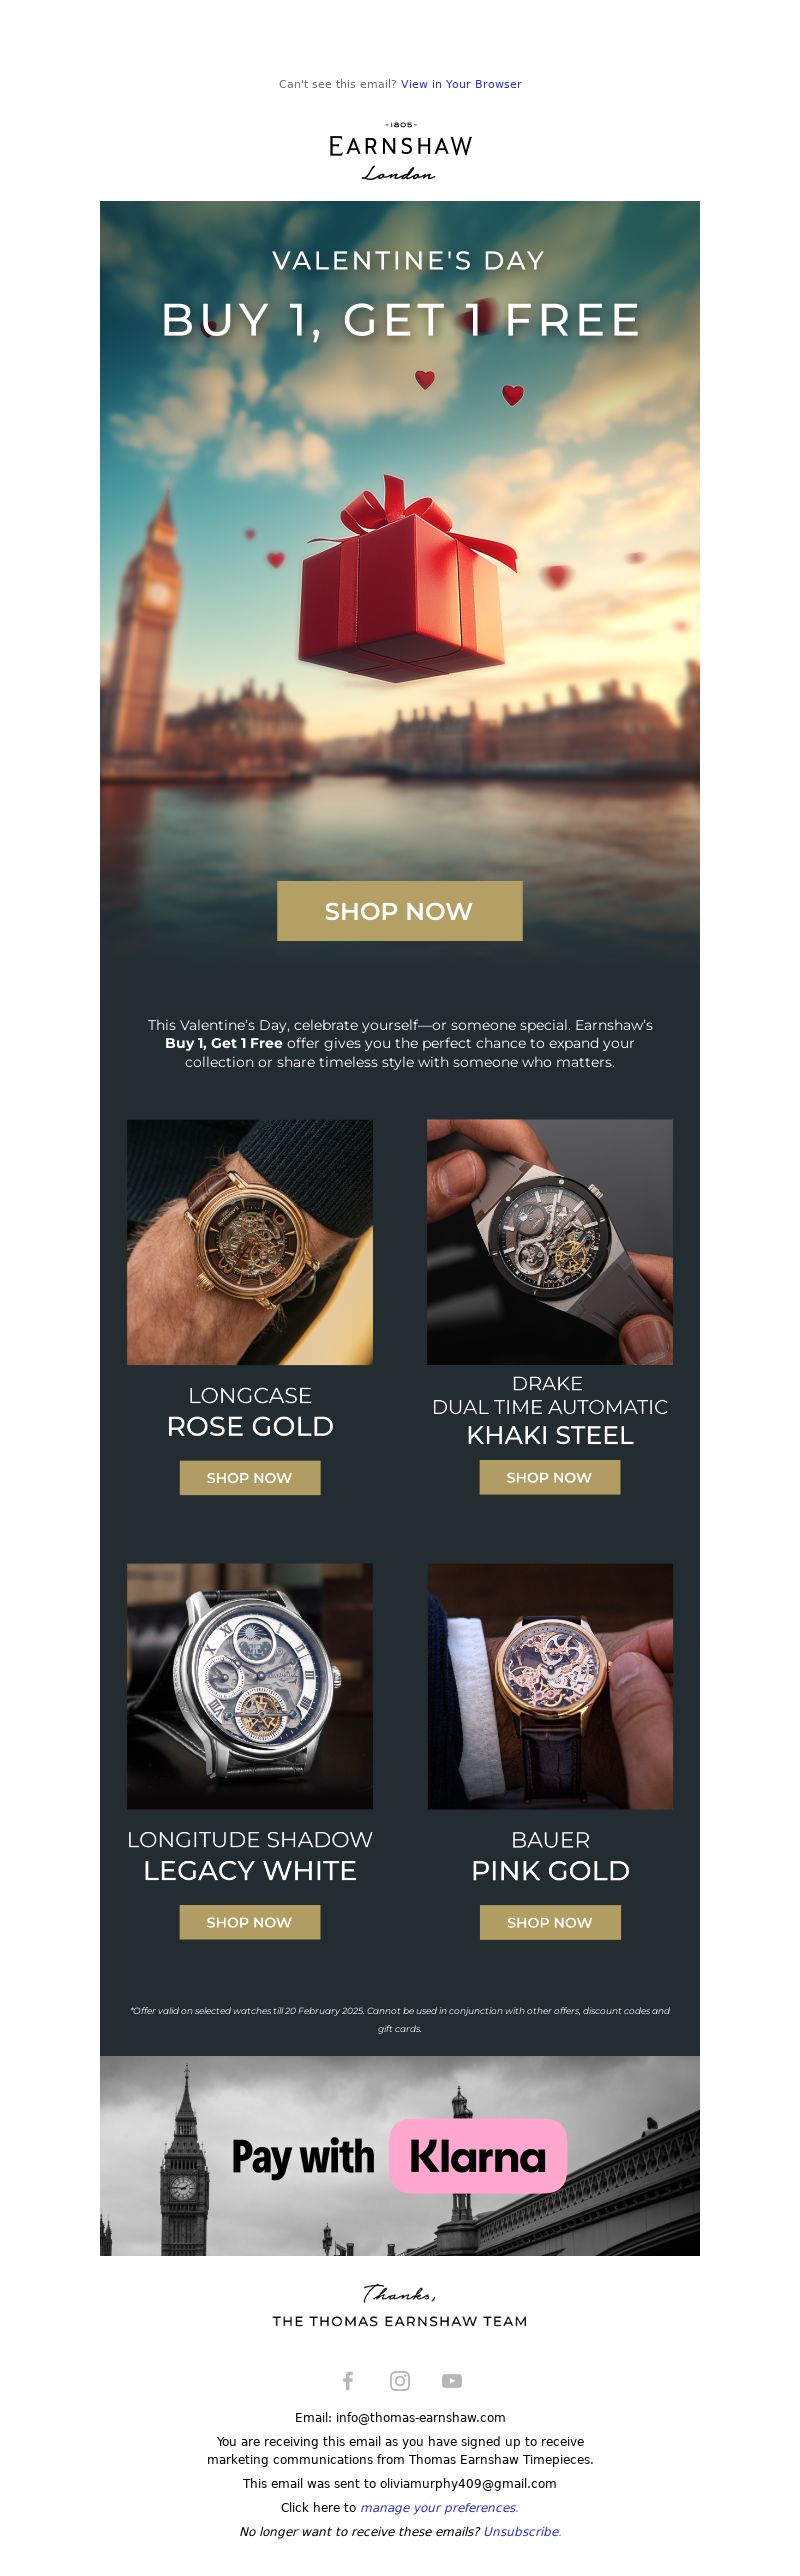Click the pink Klarna logo badge
Image resolution: width=800 pixels, height=2576 pixels.
(x=478, y=2156)
